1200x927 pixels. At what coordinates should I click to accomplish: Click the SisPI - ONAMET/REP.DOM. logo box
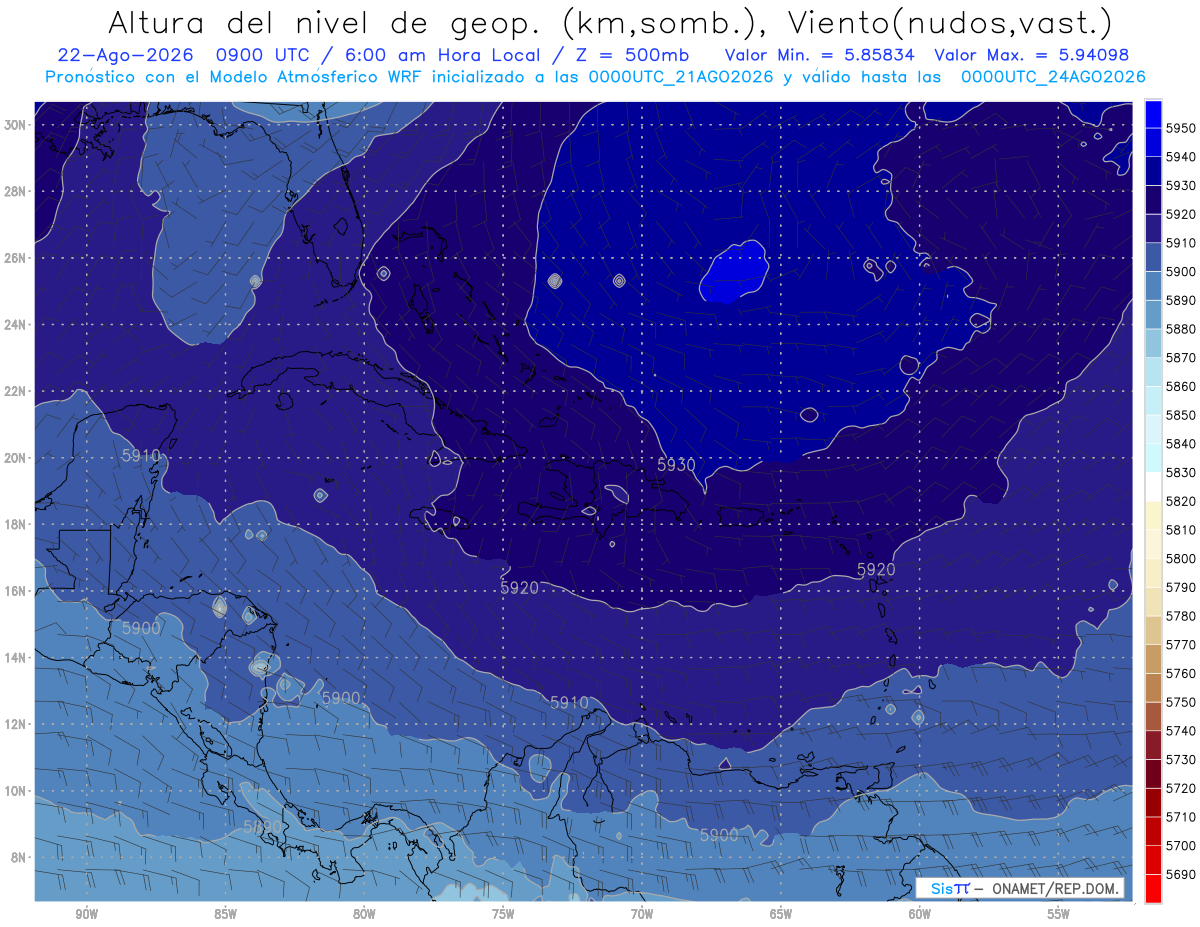(1019, 888)
